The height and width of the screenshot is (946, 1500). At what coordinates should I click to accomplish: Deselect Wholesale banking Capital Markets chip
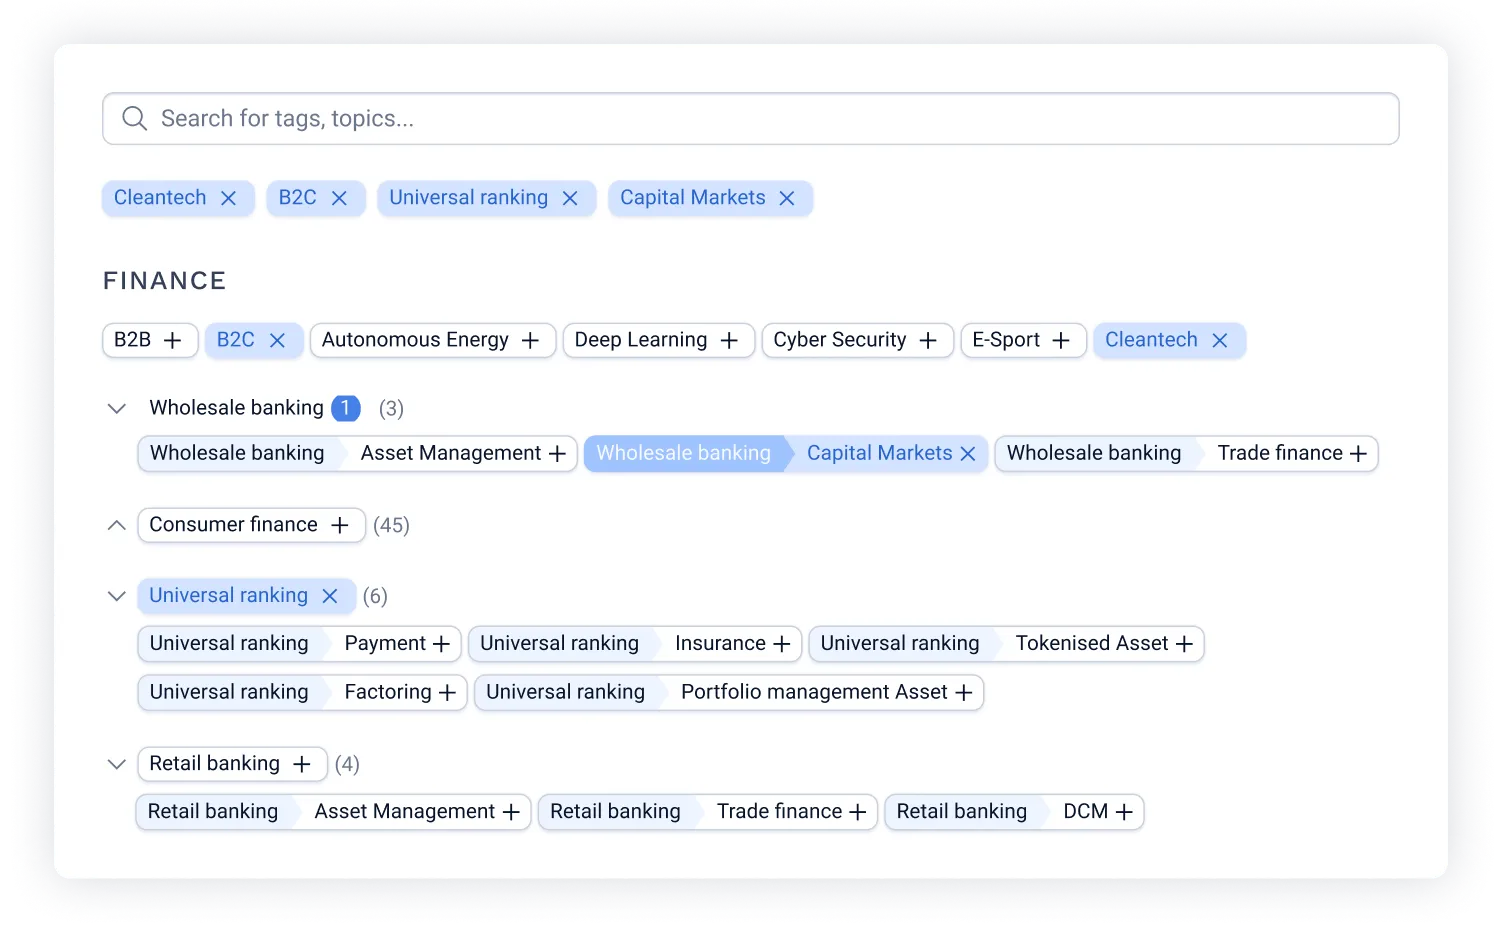tap(968, 454)
